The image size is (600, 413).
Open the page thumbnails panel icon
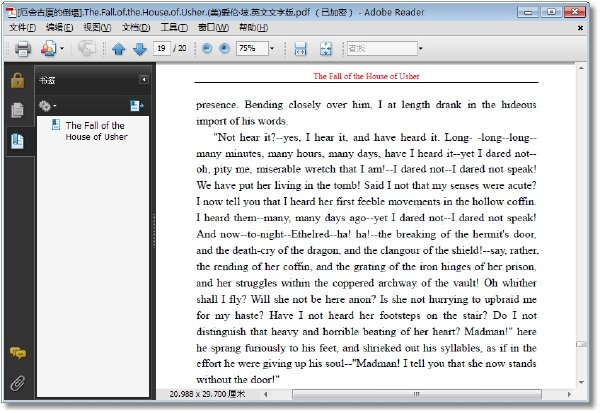click(x=17, y=111)
